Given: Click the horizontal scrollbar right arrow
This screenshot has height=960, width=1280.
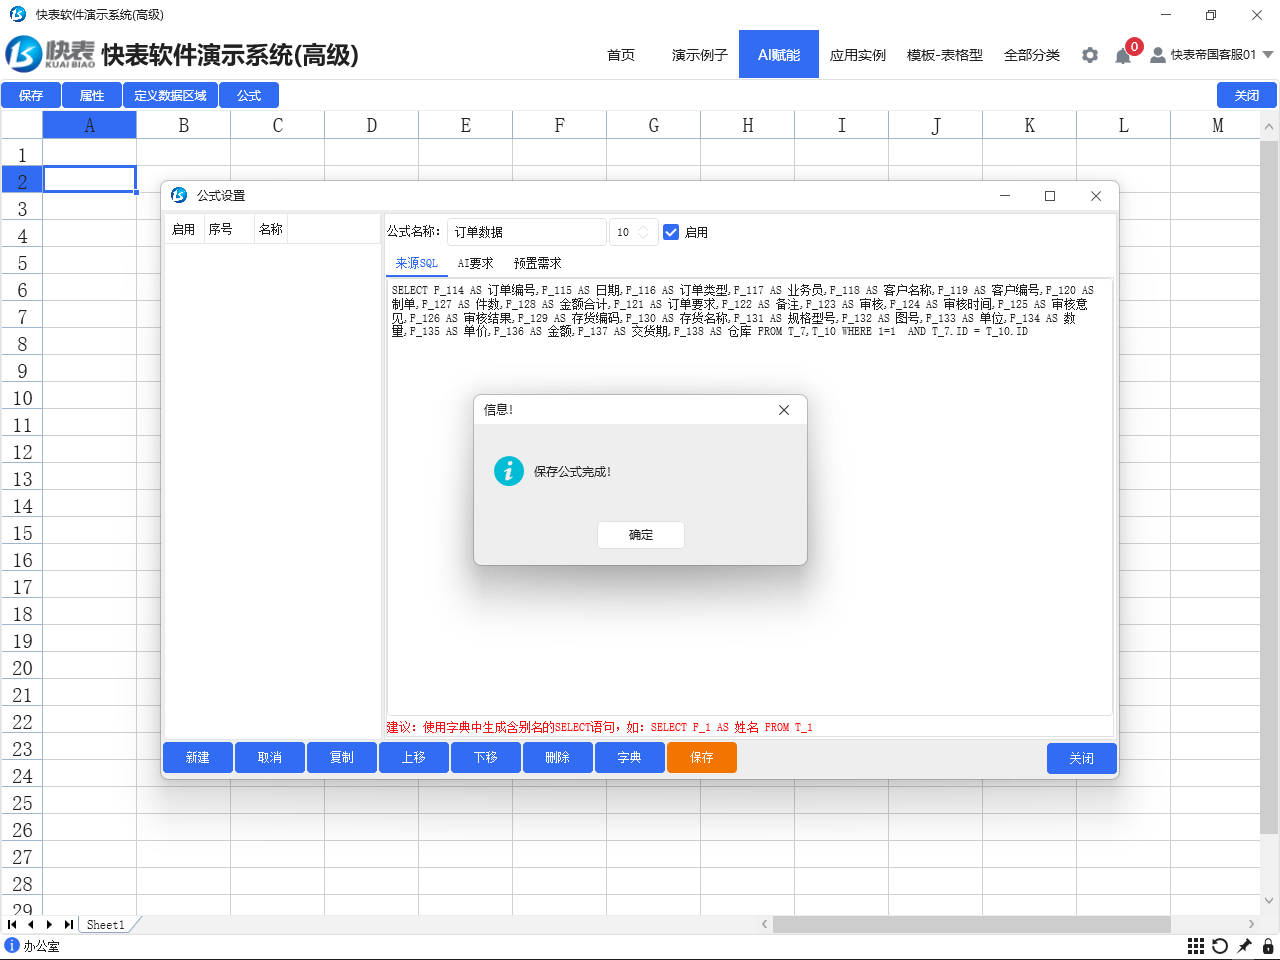Looking at the screenshot, I should point(1251,924).
